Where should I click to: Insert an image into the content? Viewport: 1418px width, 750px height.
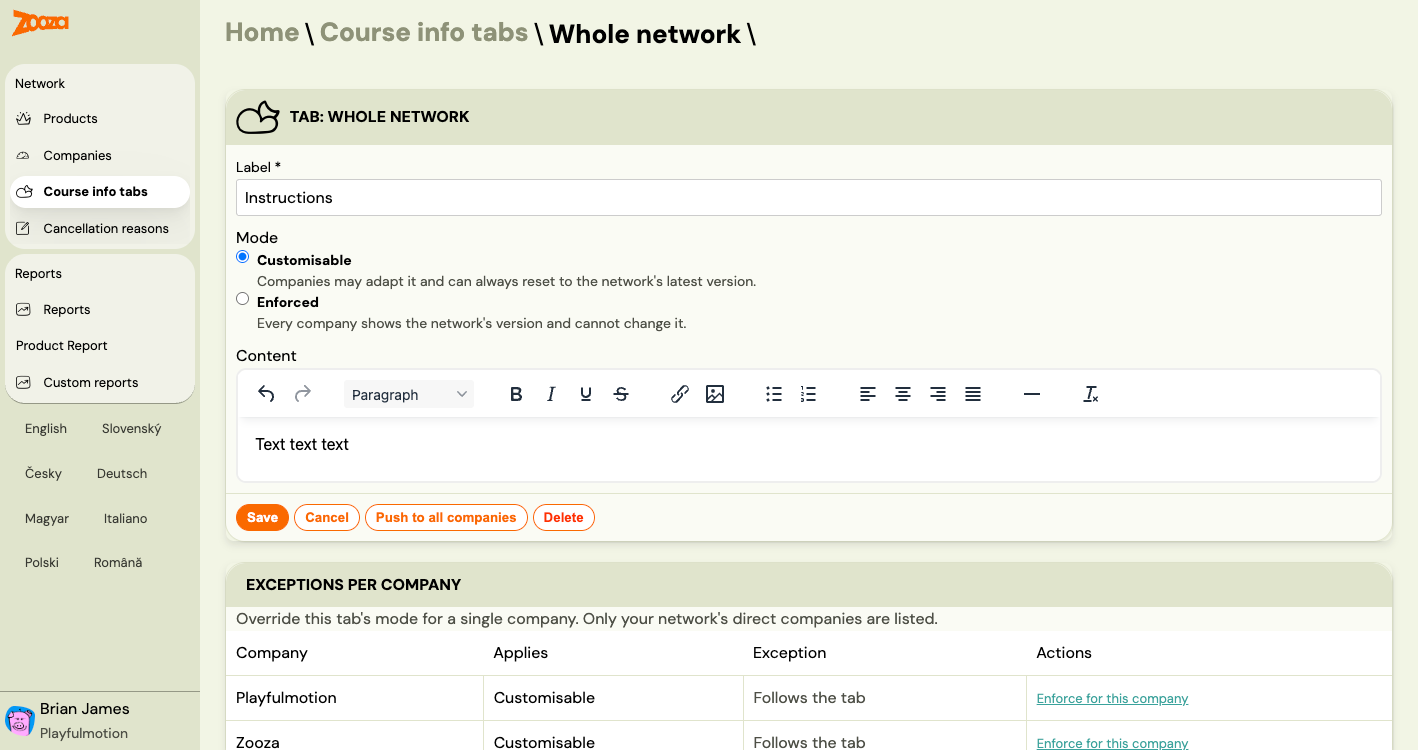(715, 394)
